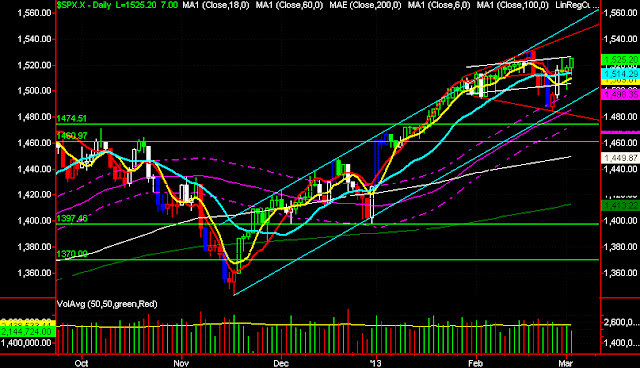The image size is (640, 368).
Task: Click 1,380.00 on the left price axis
Action: (x=34, y=247)
